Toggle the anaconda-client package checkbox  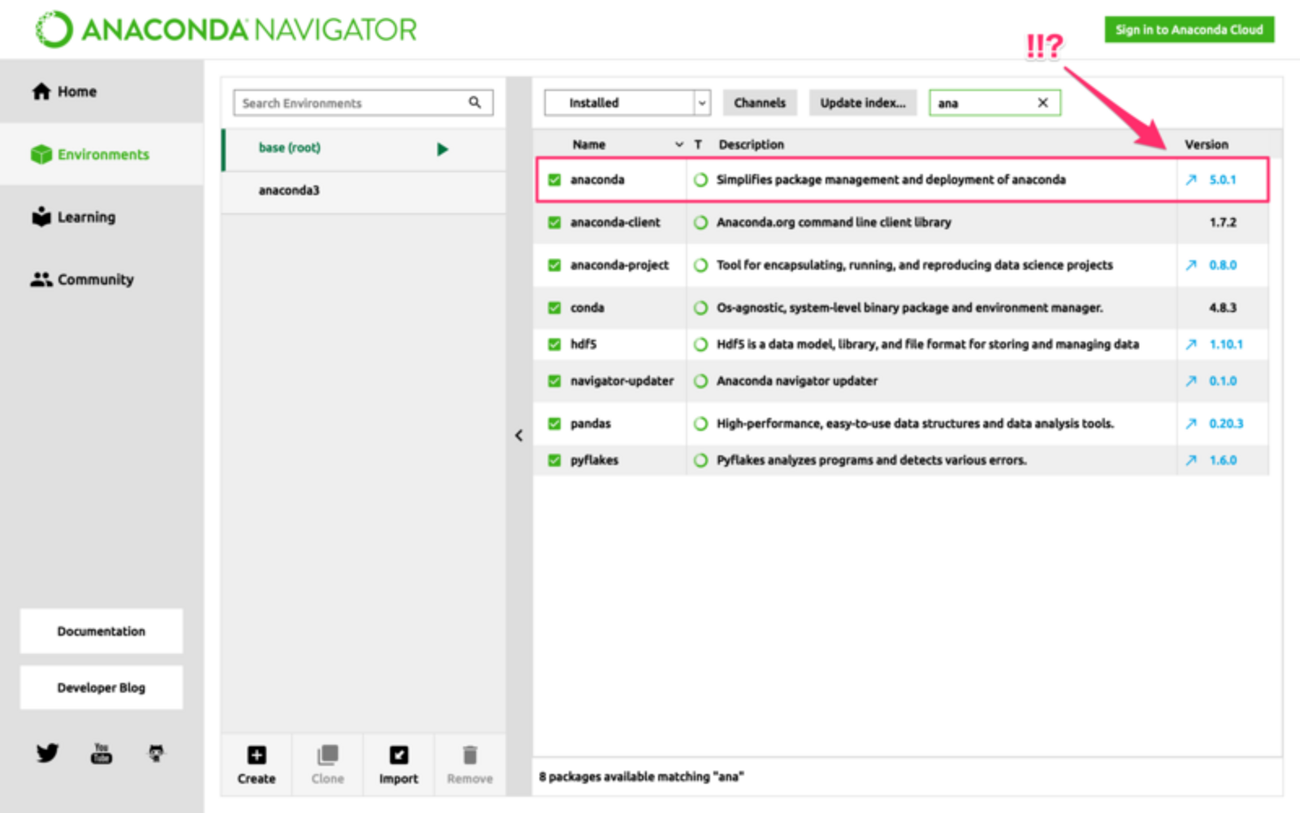(x=554, y=222)
